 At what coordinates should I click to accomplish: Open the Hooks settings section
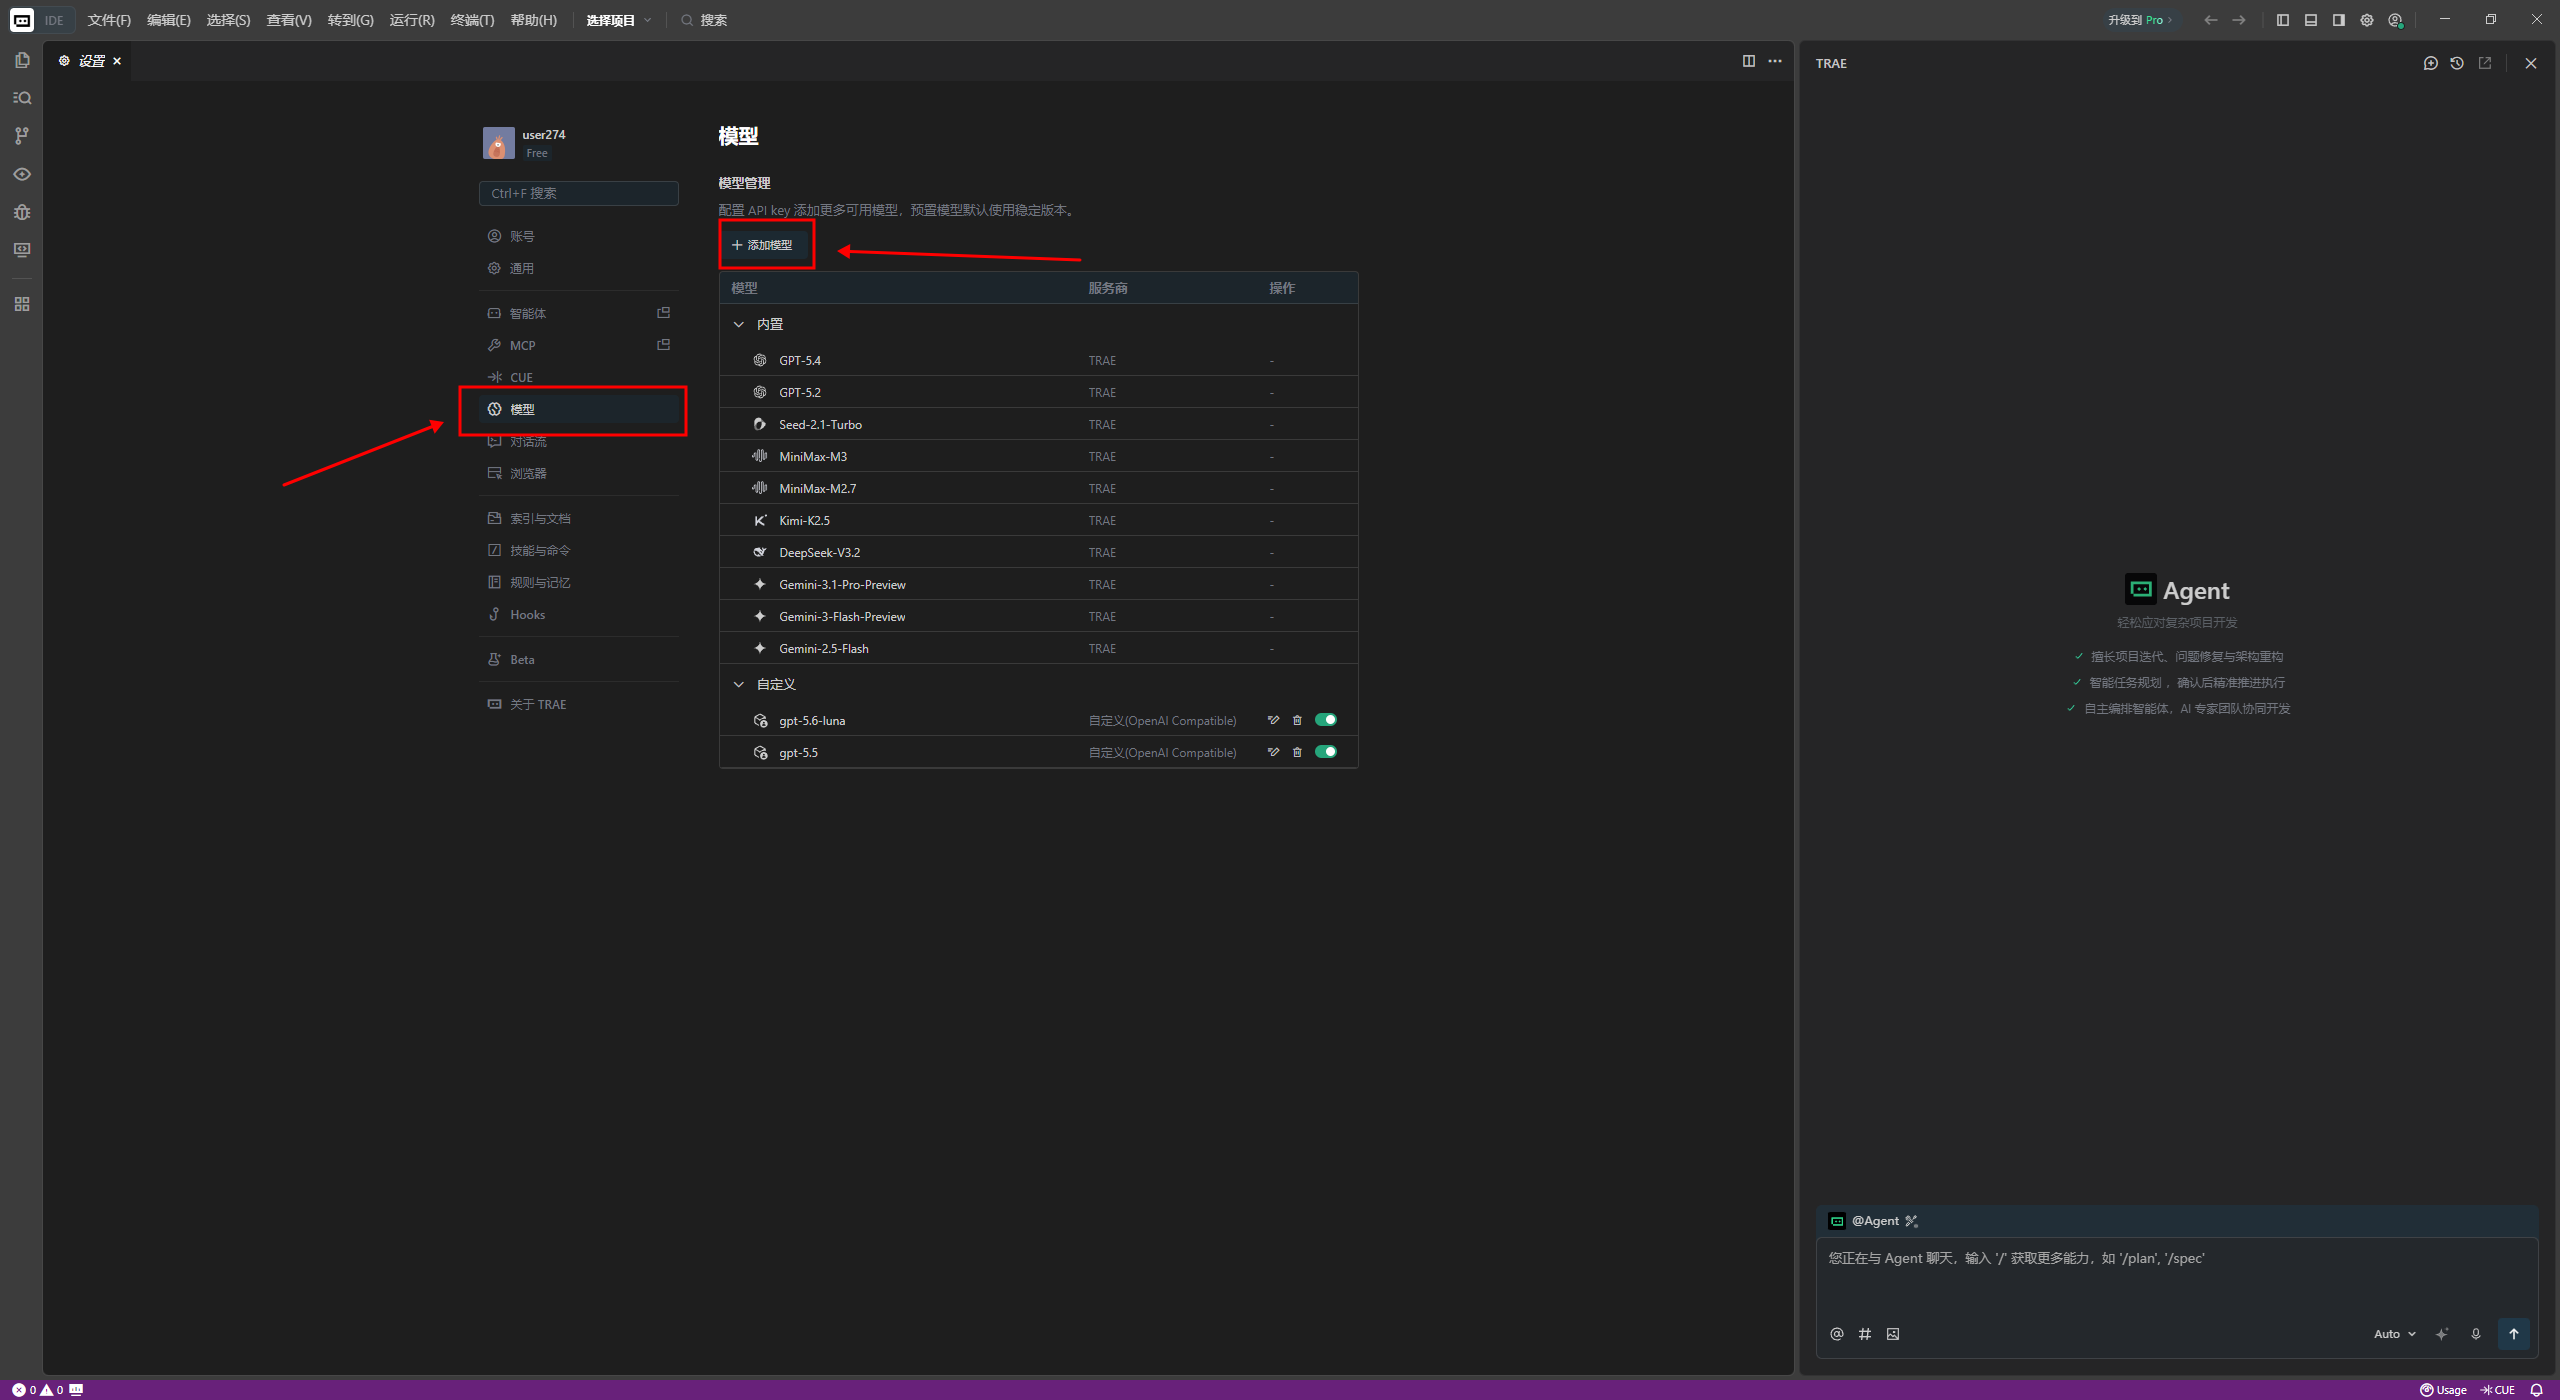coord(579,614)
